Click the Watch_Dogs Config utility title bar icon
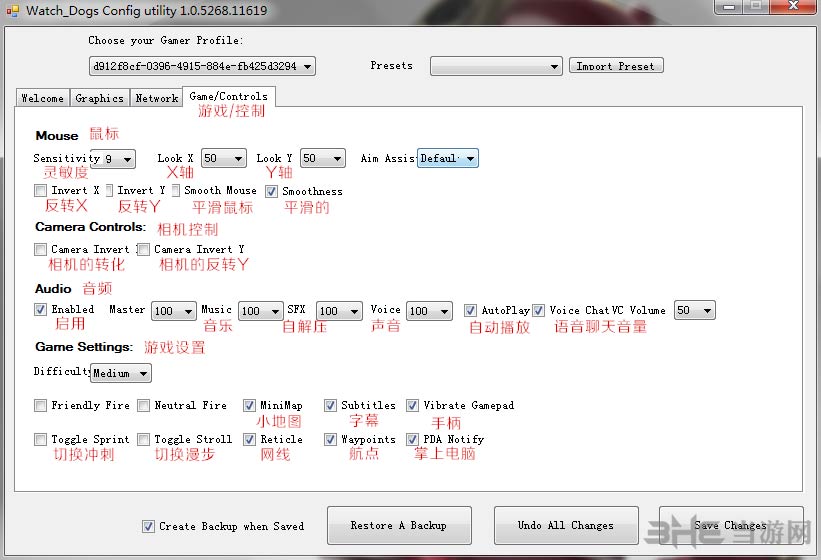This screenshot has height=560, width=821. (13, 10)
